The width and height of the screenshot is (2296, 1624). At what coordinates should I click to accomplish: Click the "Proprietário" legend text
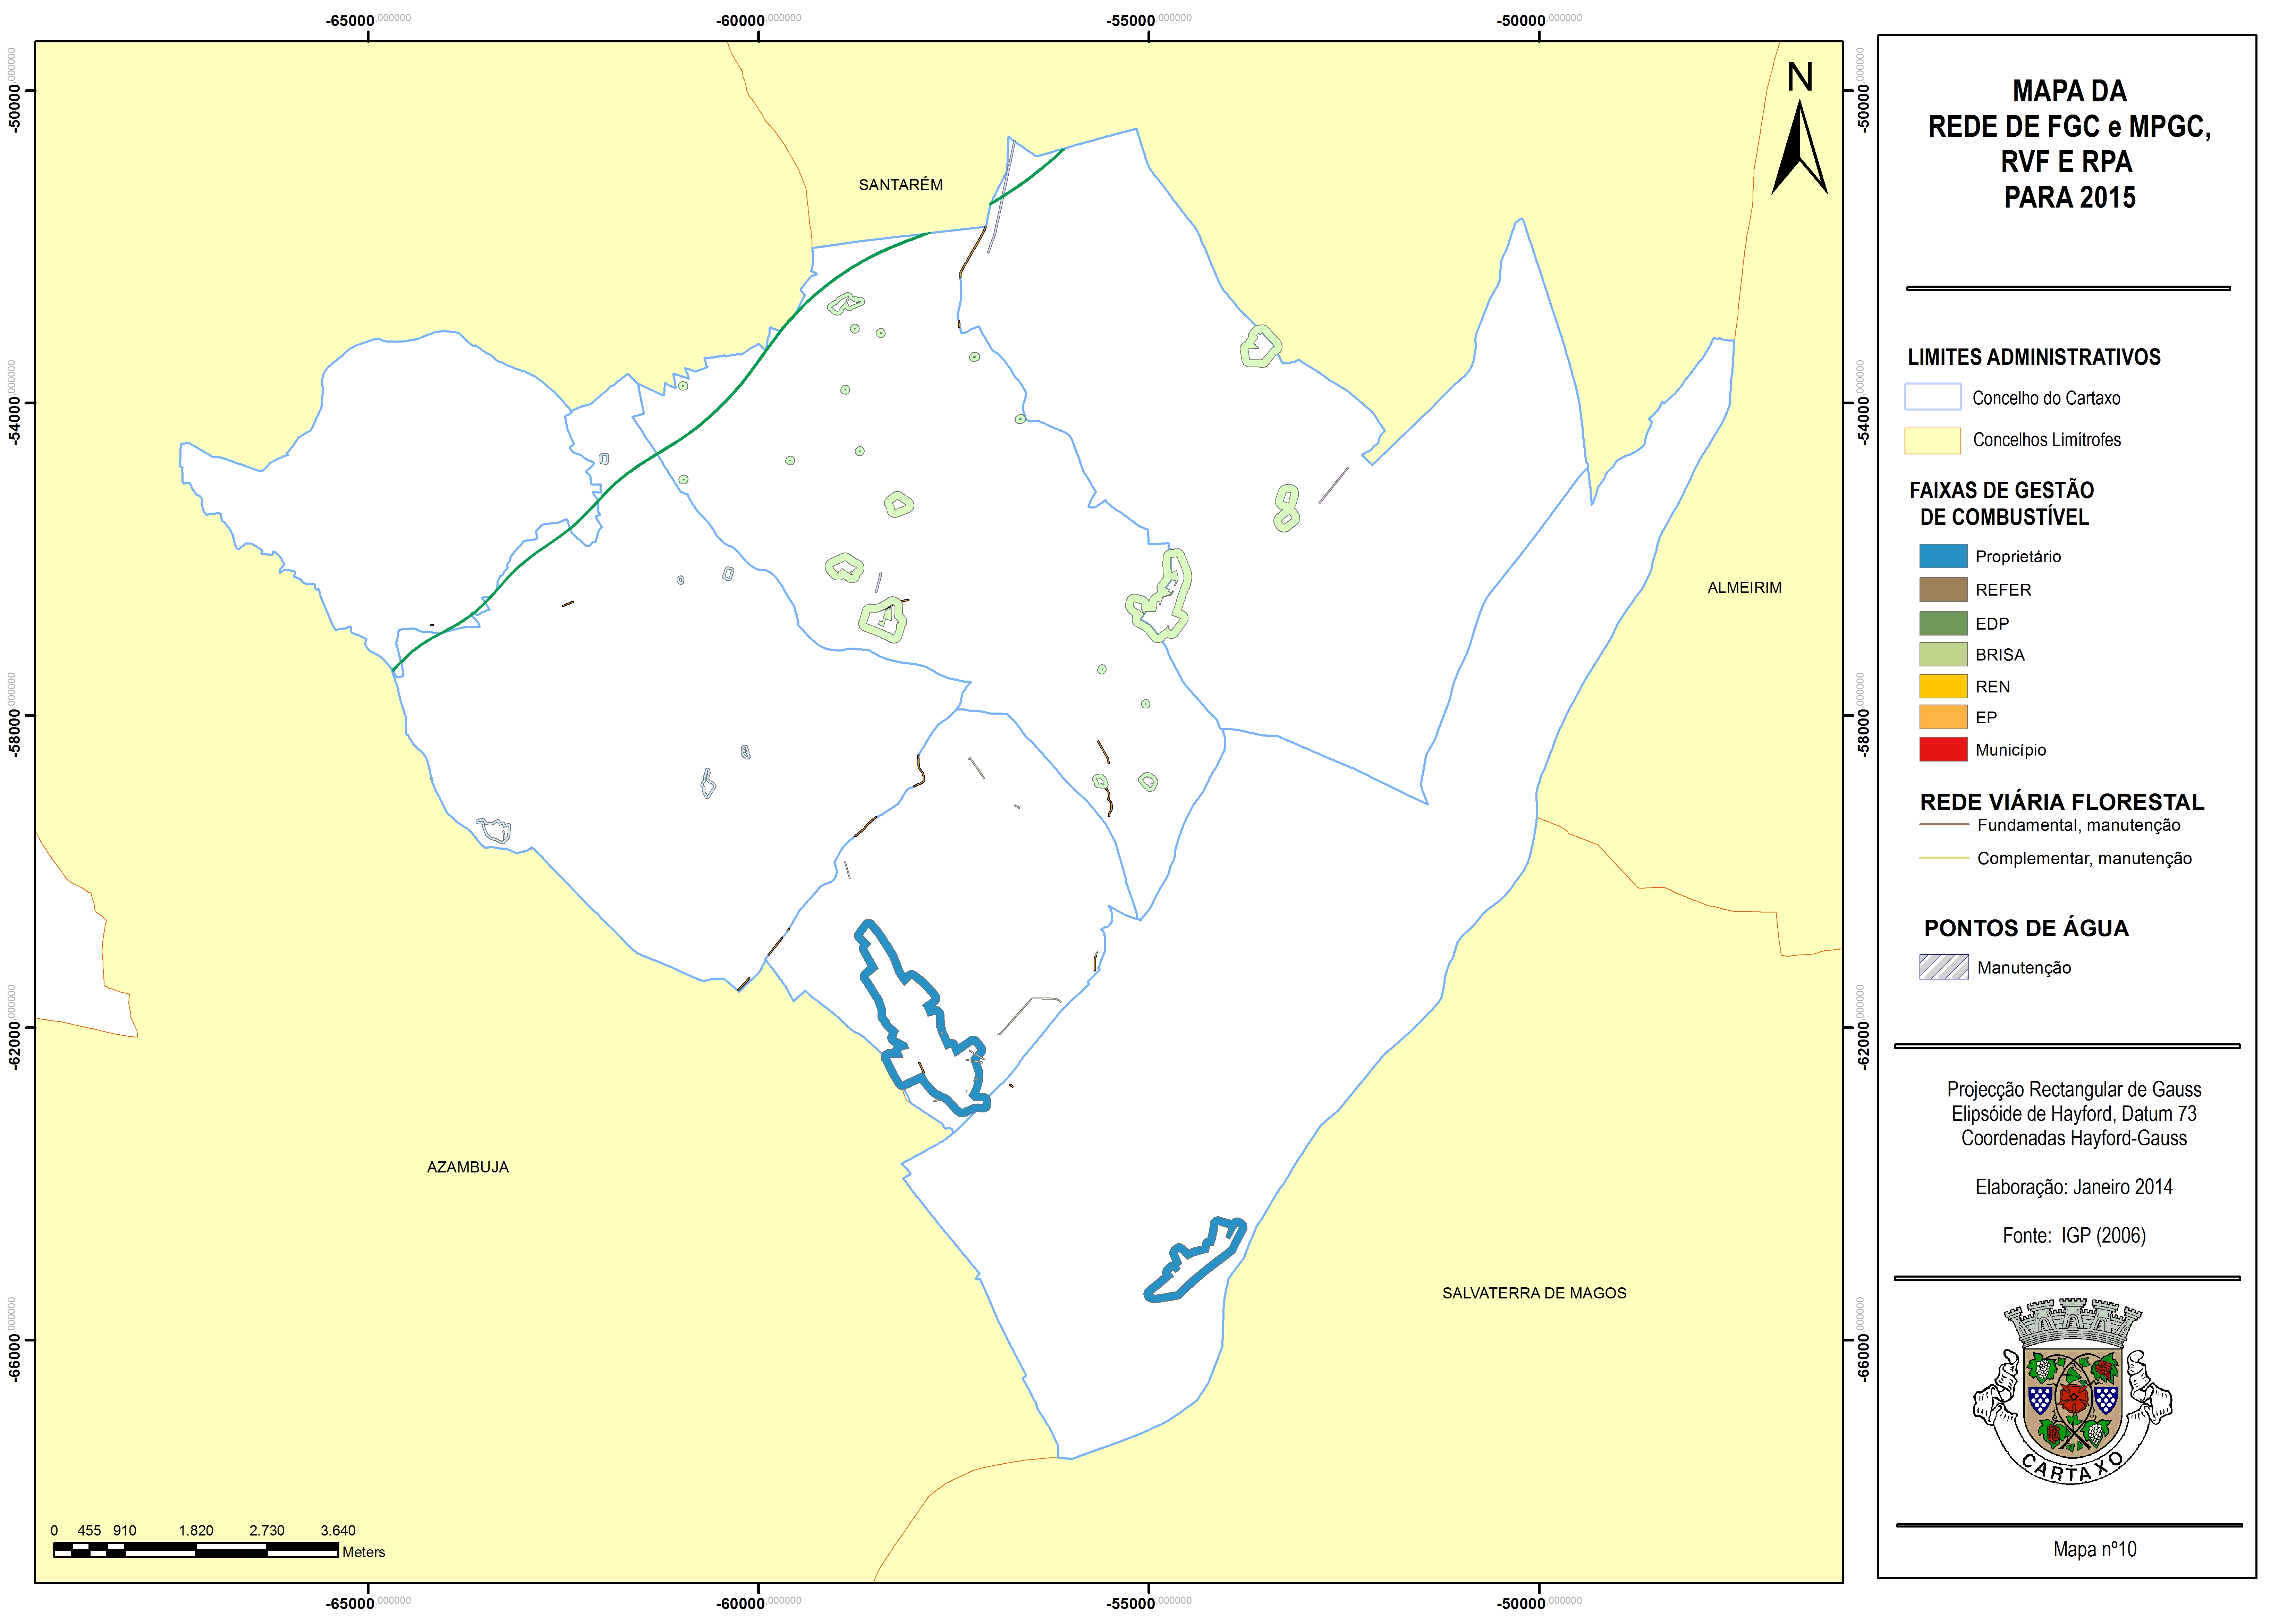2018,557
